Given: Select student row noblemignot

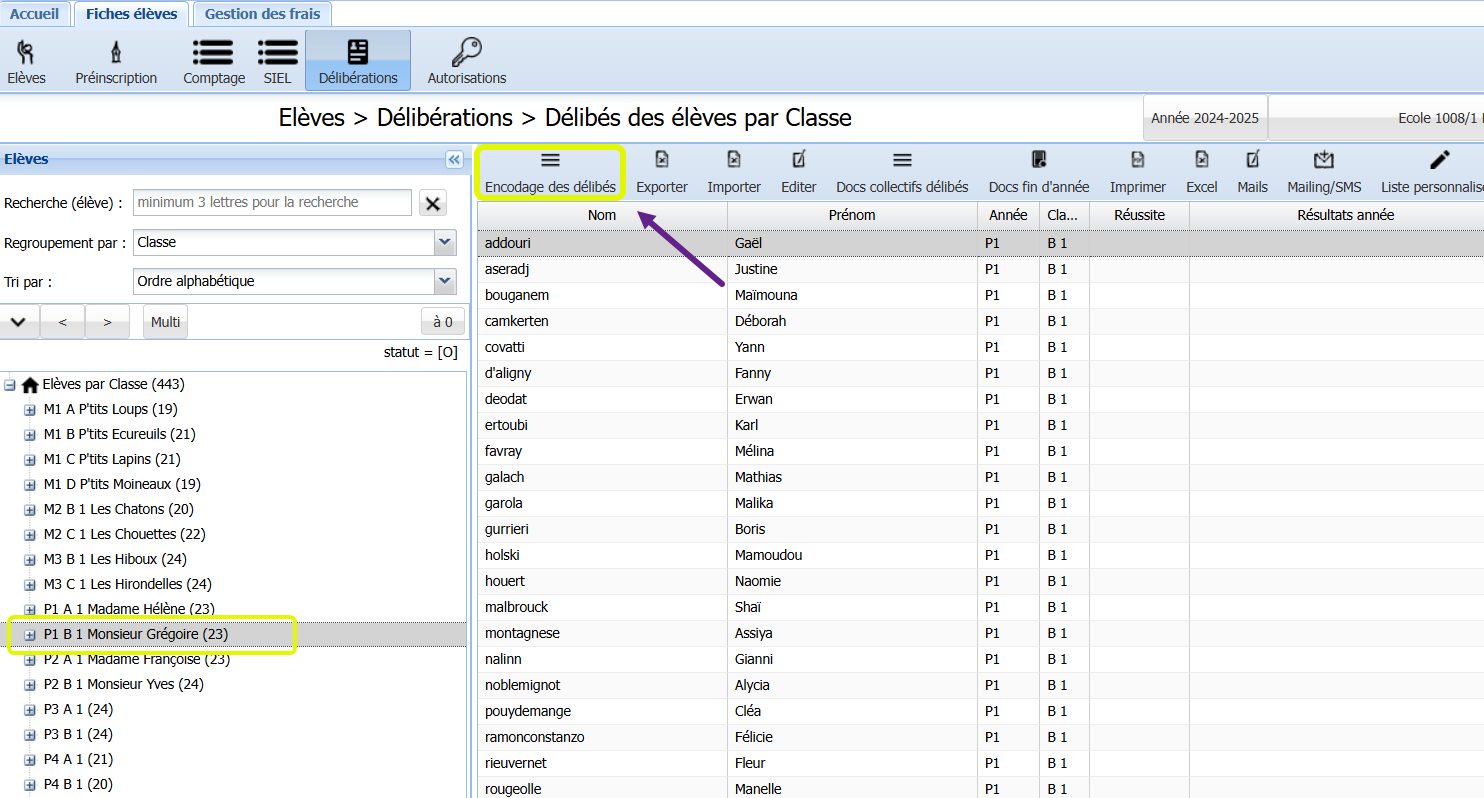Looking at the screenshot, I should (980, 685).
